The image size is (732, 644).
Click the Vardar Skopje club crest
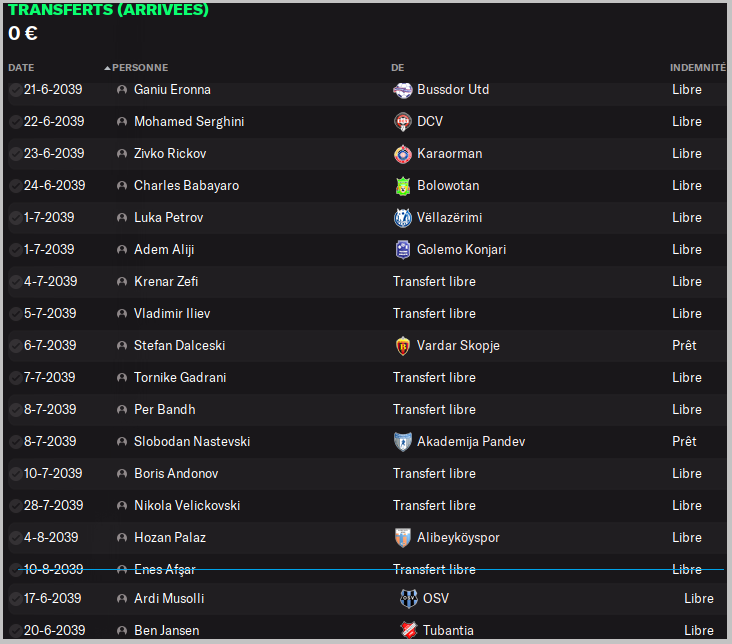(x=402, y=346)
